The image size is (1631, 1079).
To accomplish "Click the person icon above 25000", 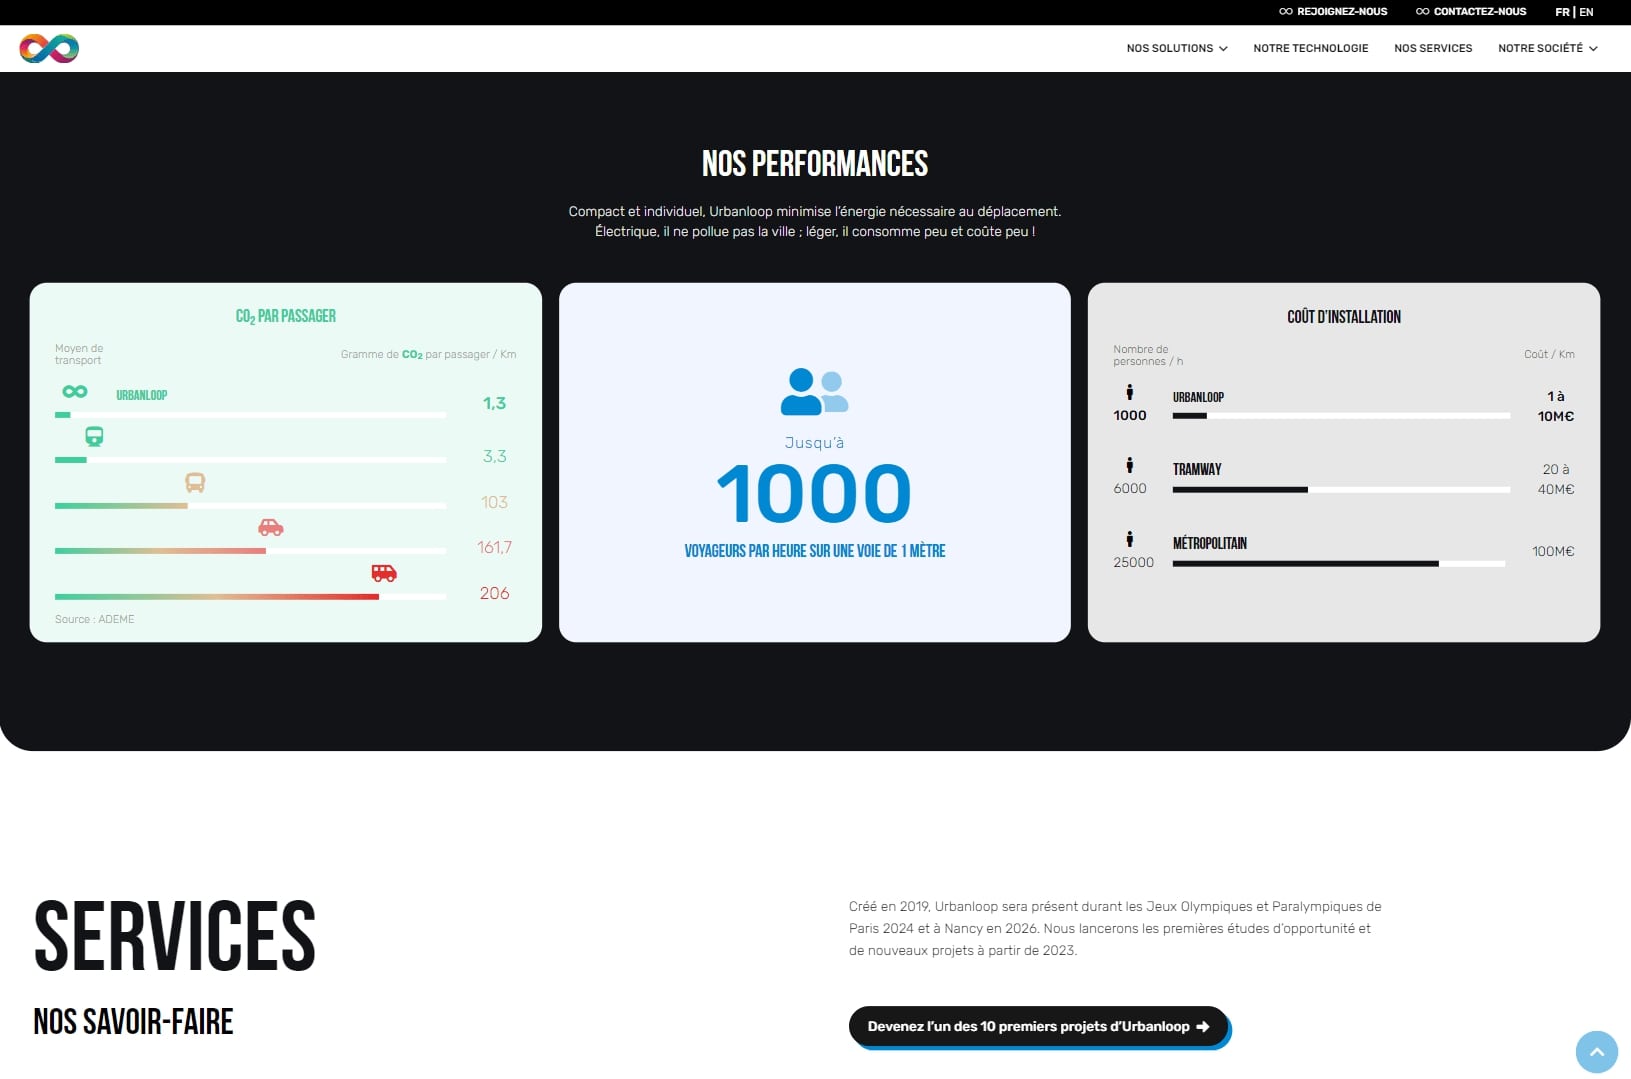I will (1130, 539).
